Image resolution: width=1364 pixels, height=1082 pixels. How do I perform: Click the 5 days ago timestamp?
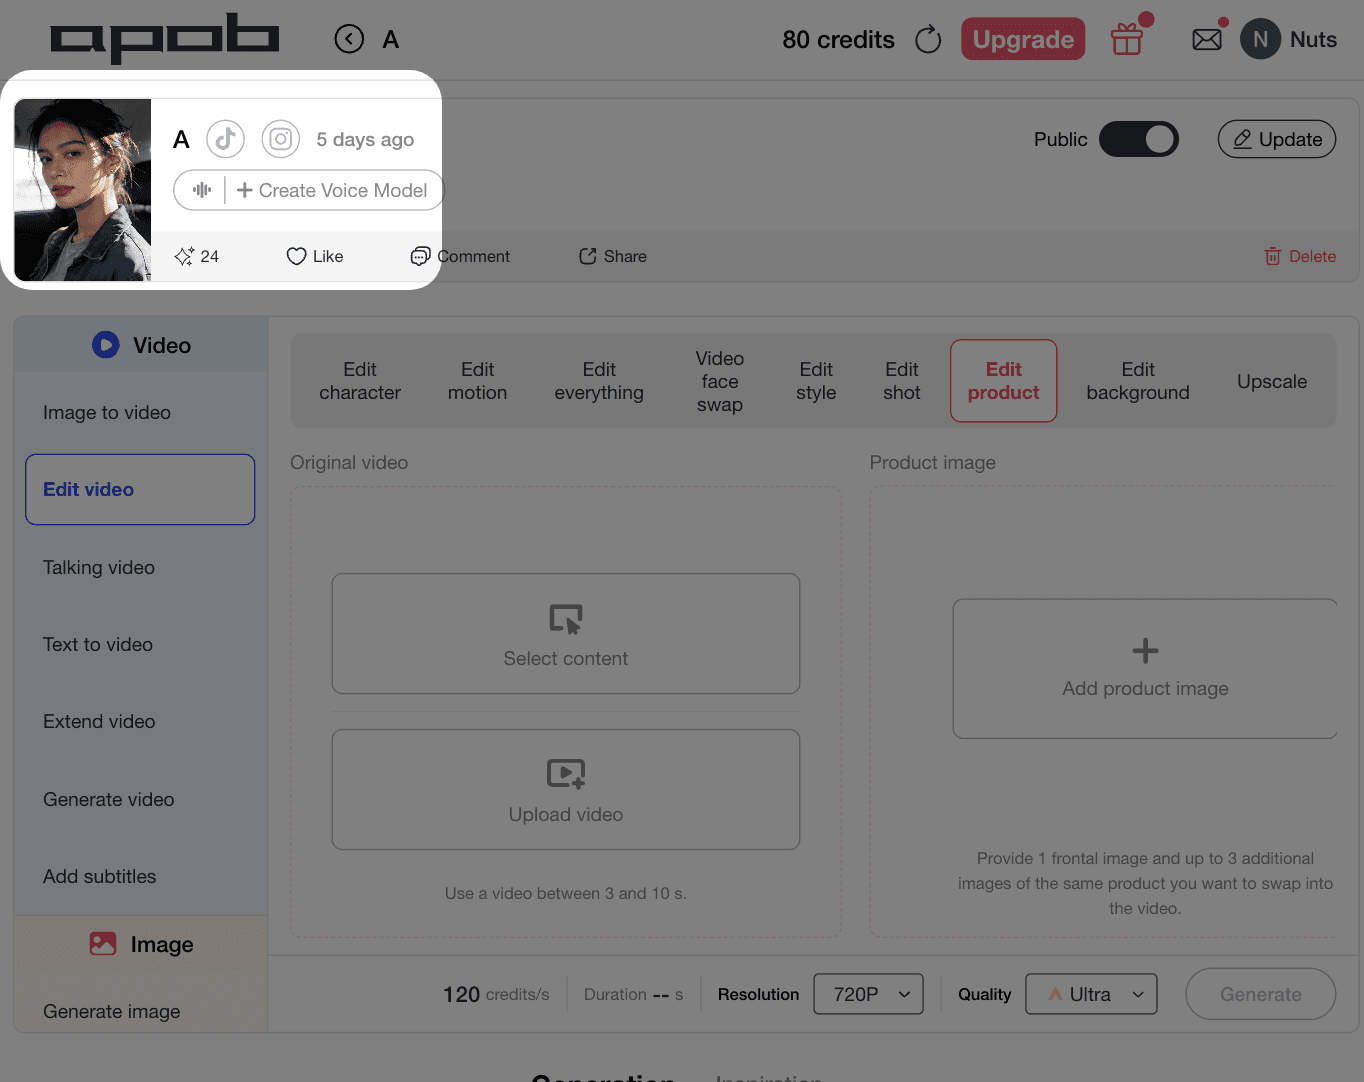click(365, 140)
